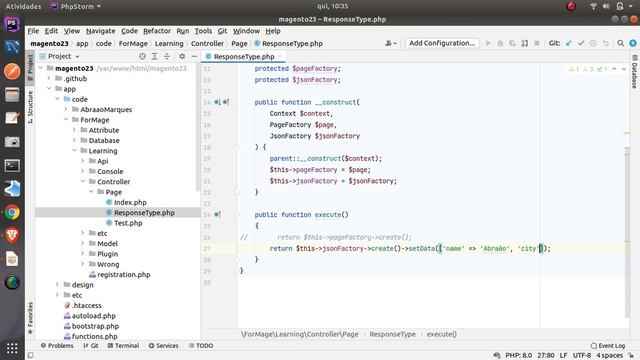The image size is (640, 360).
Task: Click the 4 spaces indent status
Action: tap(609, 356)
